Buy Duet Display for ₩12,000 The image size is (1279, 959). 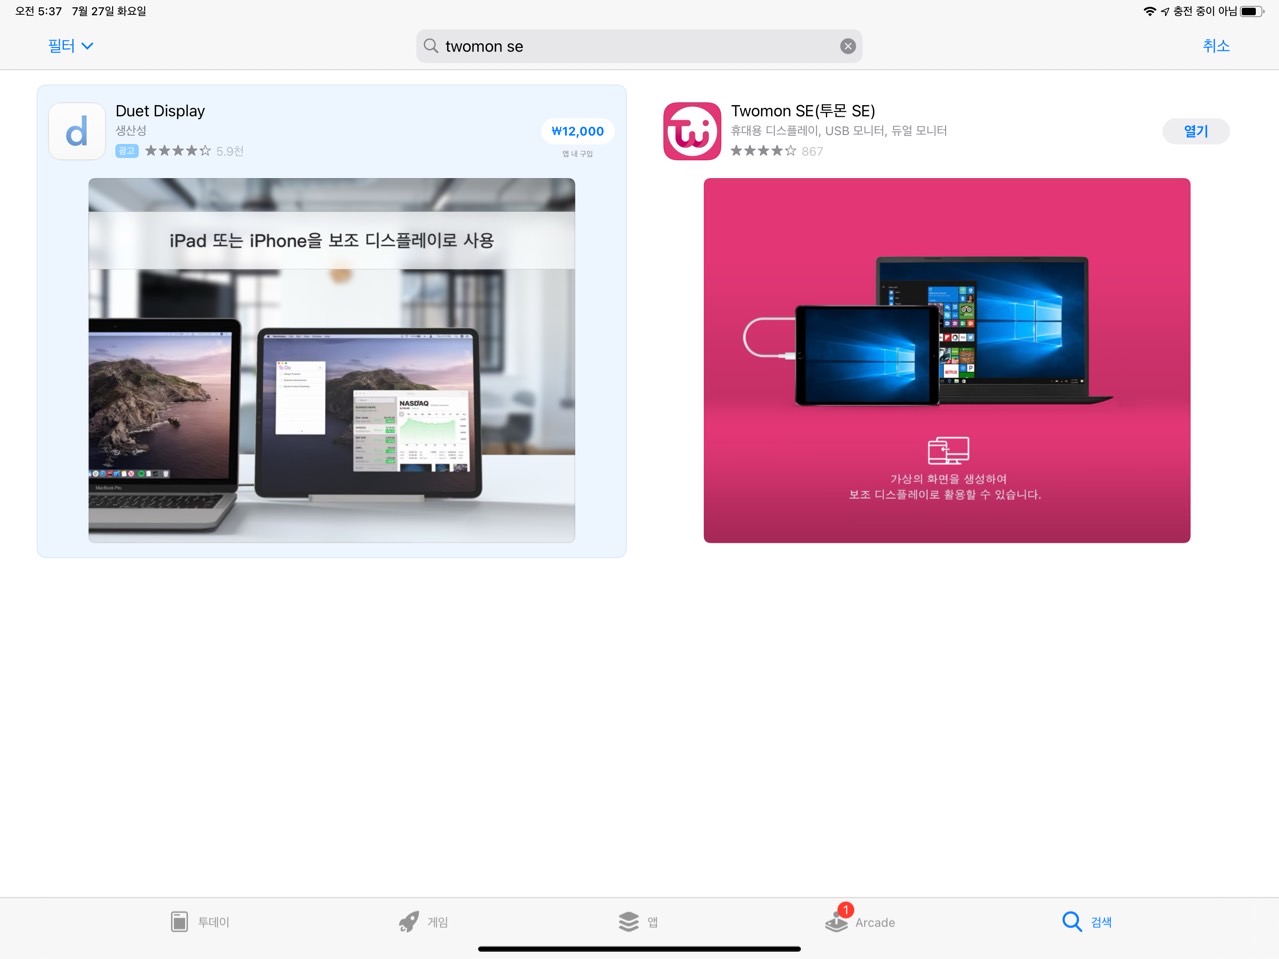click(x=577, y=131)
